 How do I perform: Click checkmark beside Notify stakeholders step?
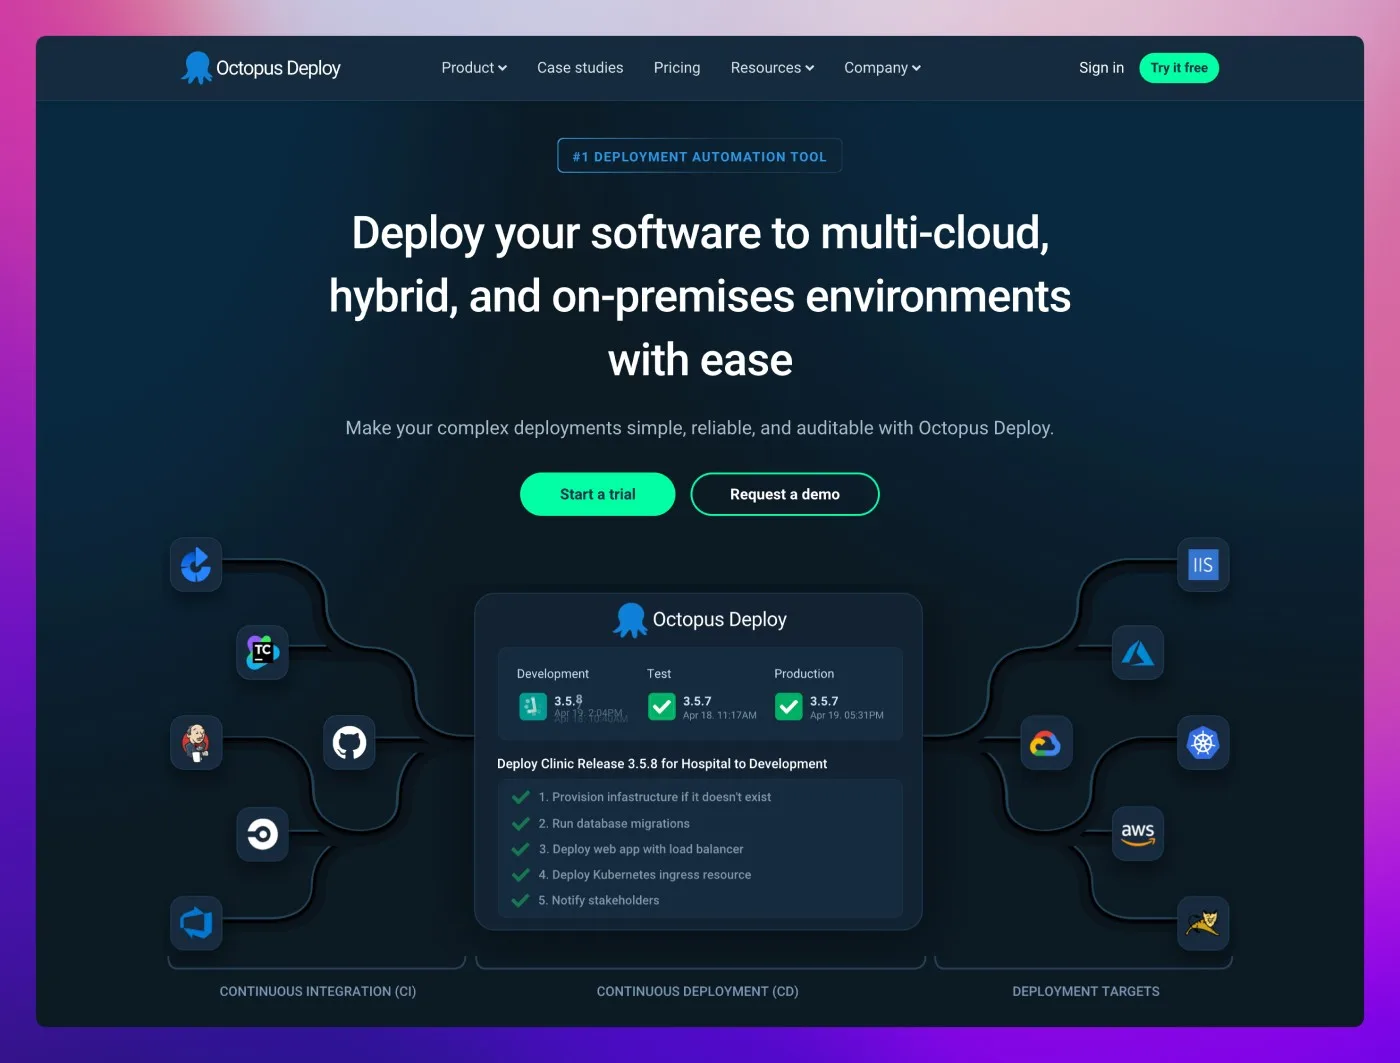pyautogui.click(x=521, y=900)
